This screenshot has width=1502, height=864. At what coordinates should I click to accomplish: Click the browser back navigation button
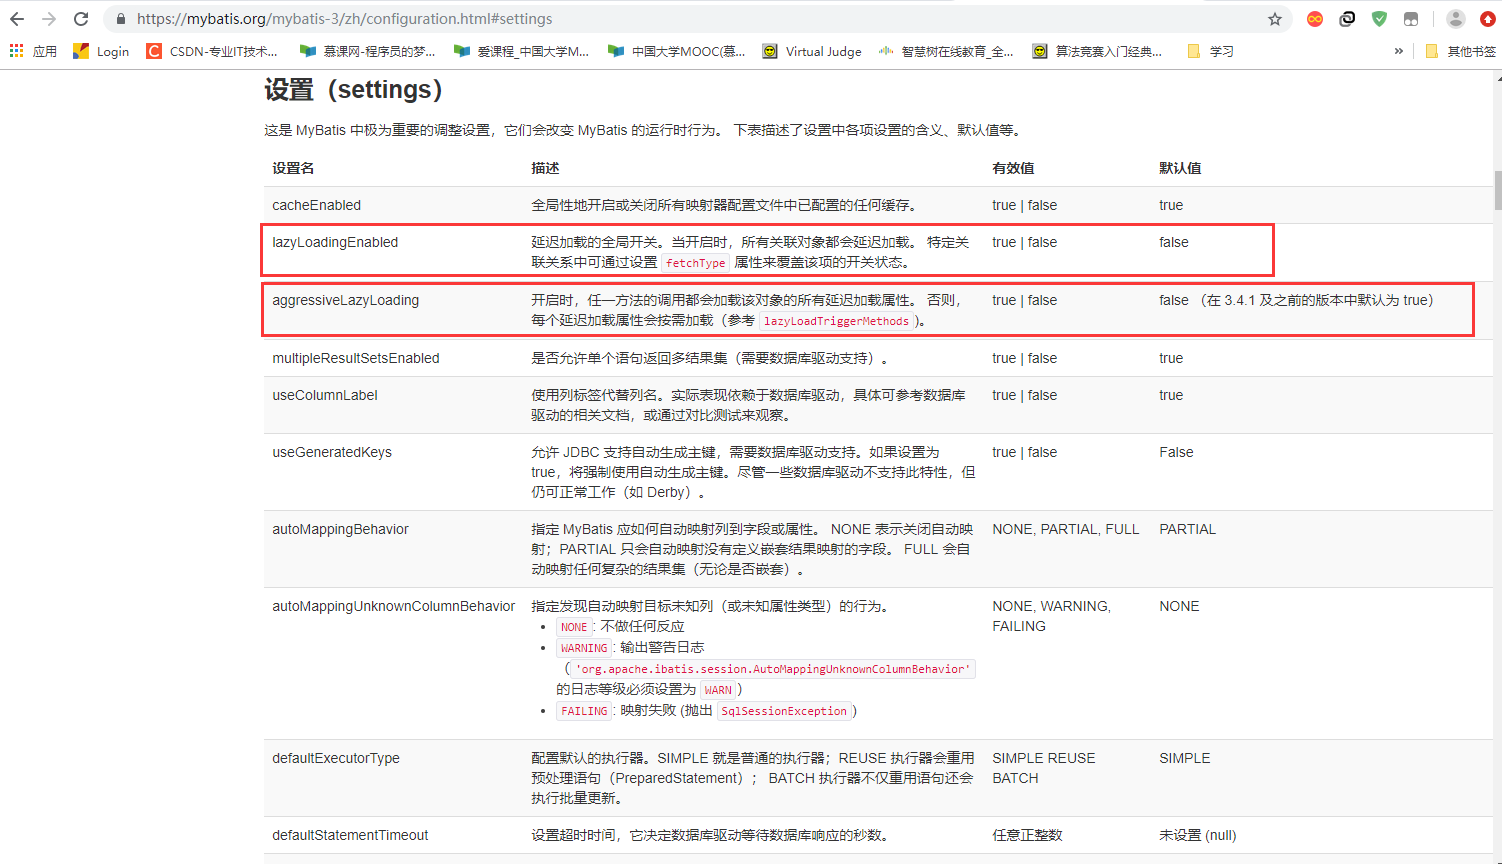pos(16,18)
